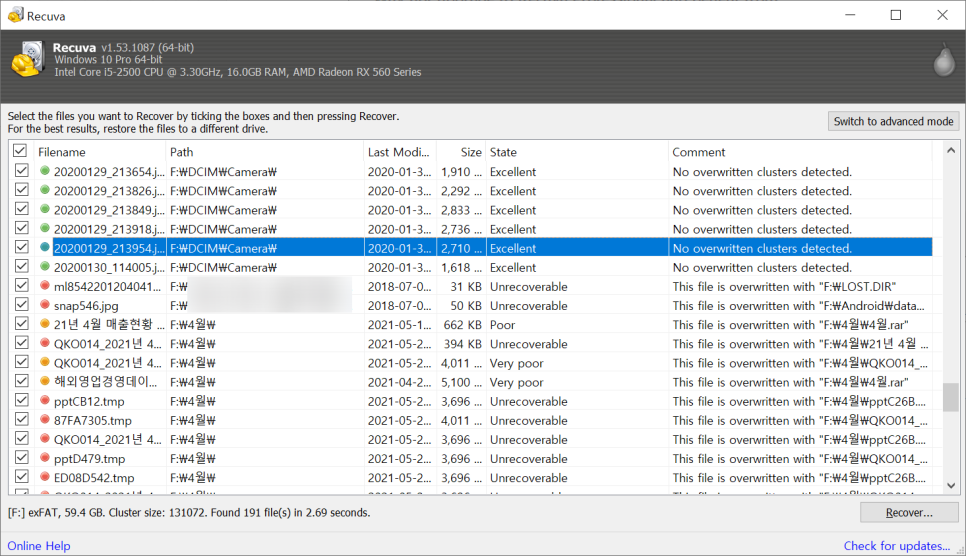Click the green status dot for 20200129_213918

pos(44,229)
